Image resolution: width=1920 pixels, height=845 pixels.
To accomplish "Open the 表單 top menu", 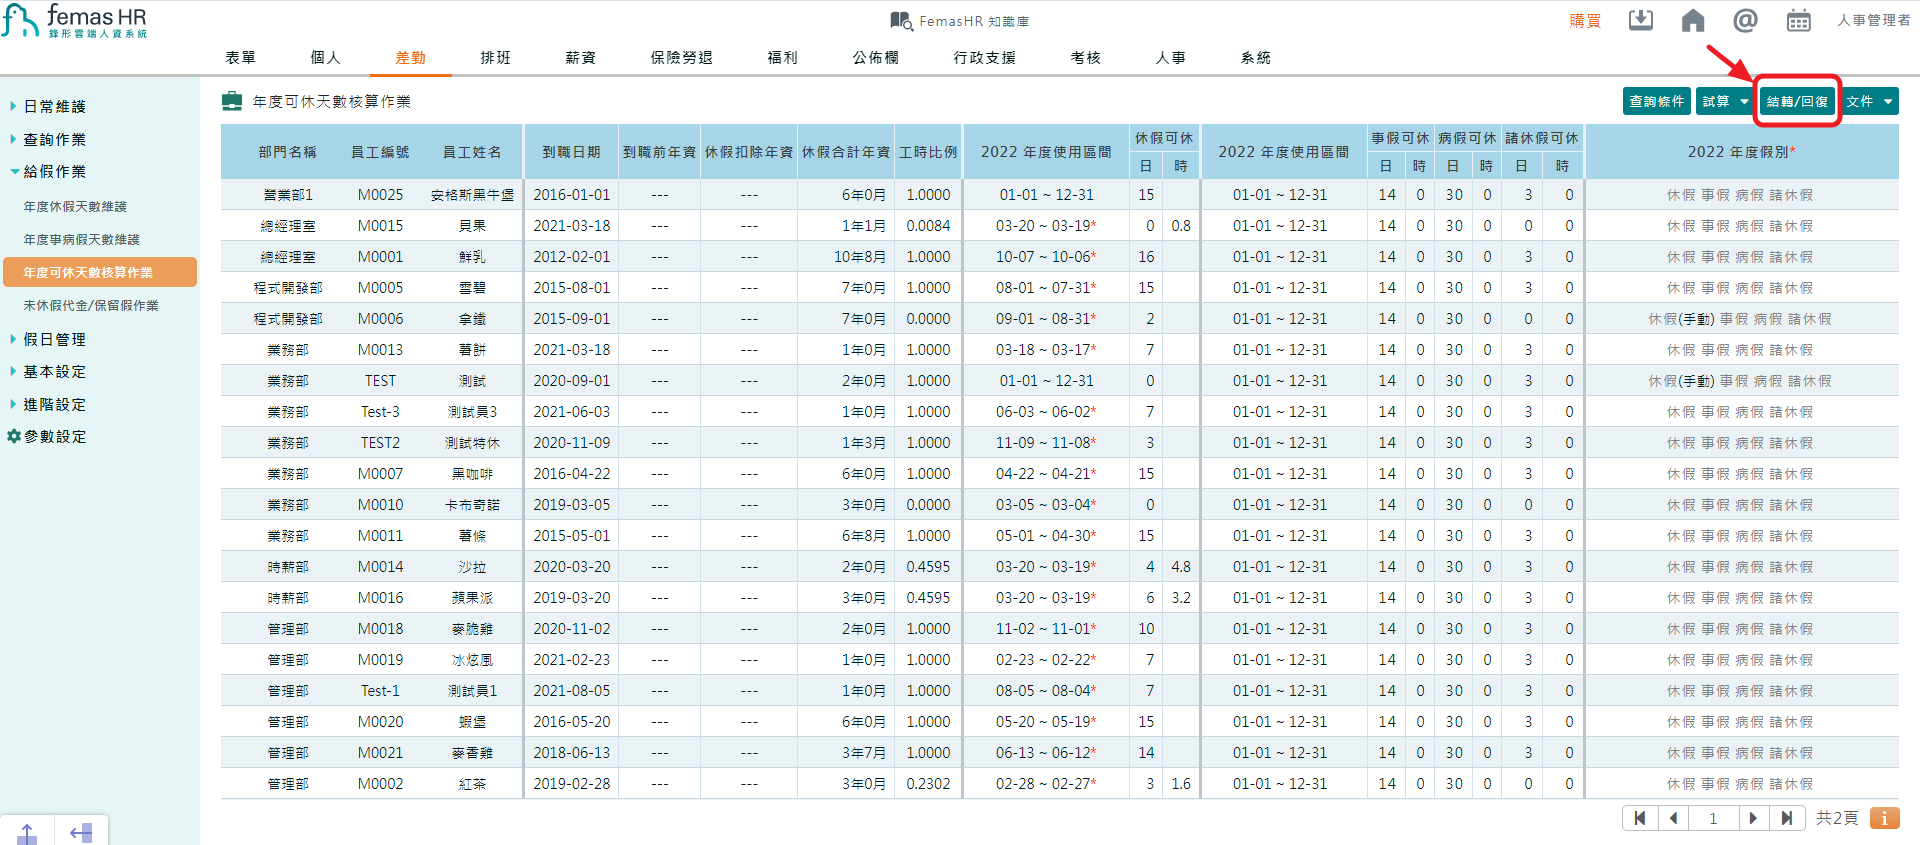I will [x=240, y=57].
